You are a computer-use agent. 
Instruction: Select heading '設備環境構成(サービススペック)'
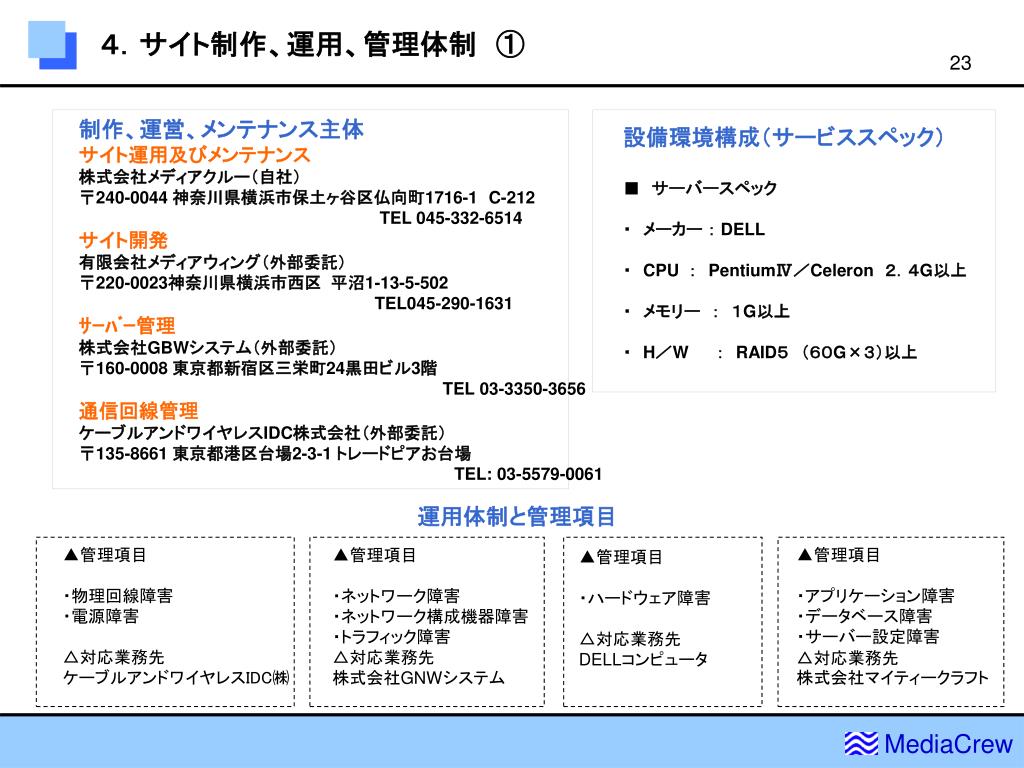(783, 137)
